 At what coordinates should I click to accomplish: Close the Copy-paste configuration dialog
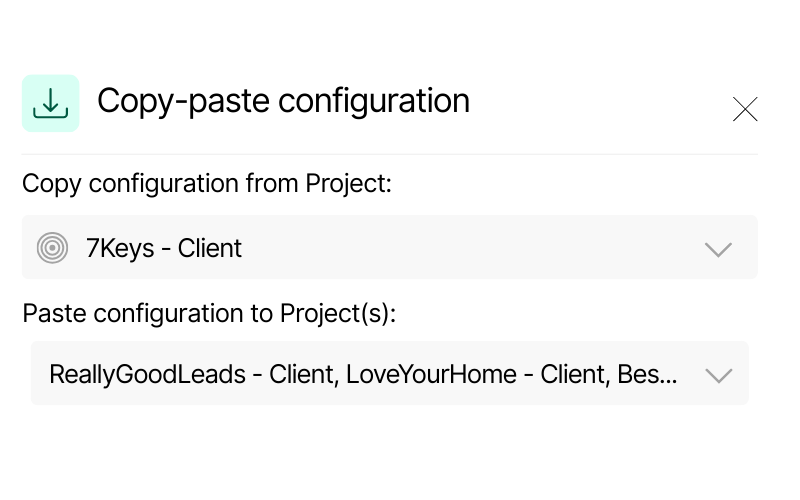tap(745, 109)
